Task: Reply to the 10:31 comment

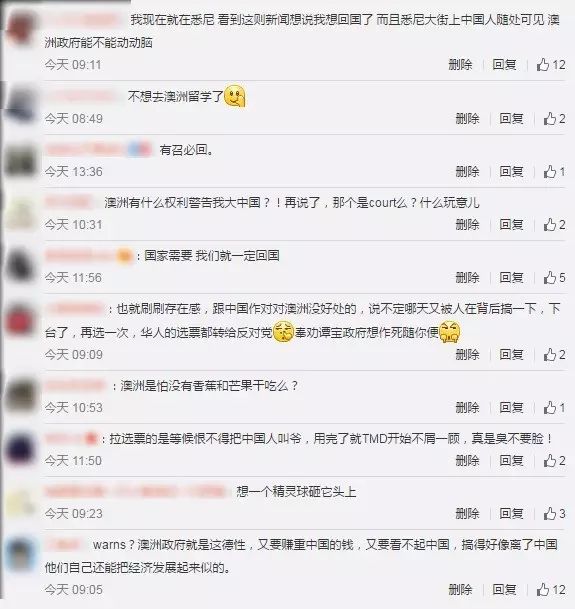Action: click(x=511, y=224)
